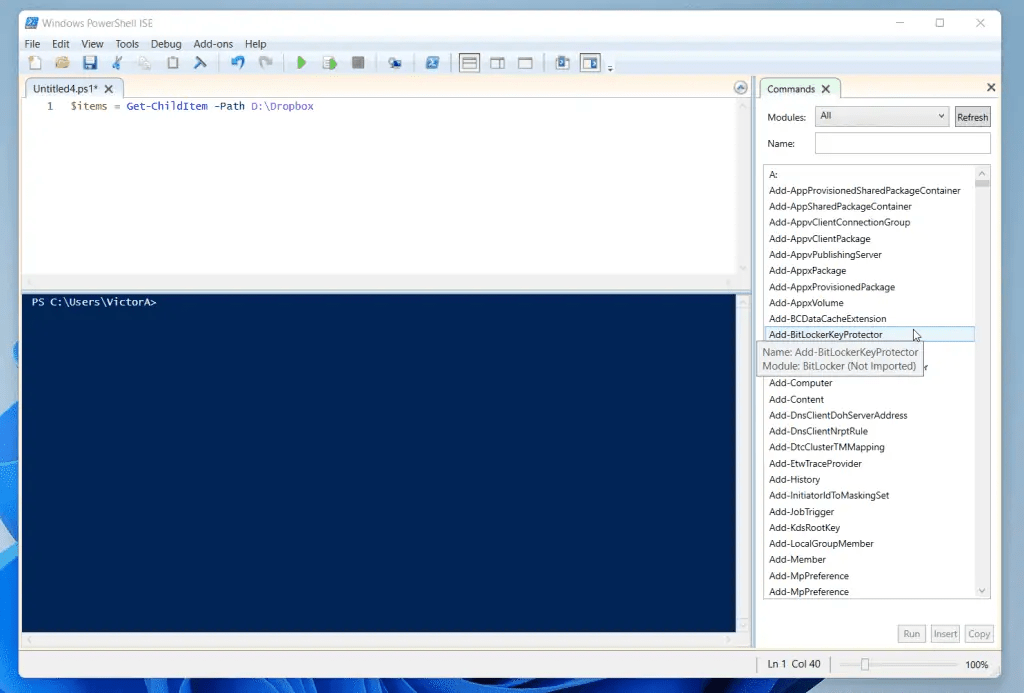Screen dimensions: 1024x693
Task: Open a script with the Open folder icon
Action: click(60, 62)
